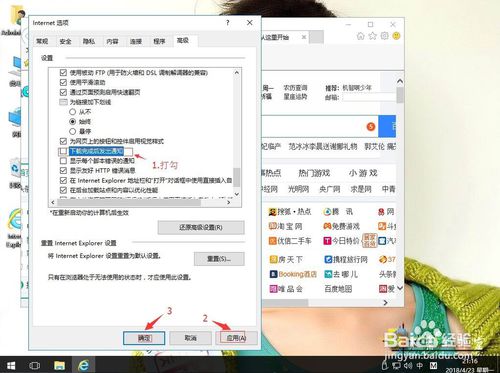Click settings list scroll-down arrow
Screen dimensions: 500x373
click(x=237, y=194)
